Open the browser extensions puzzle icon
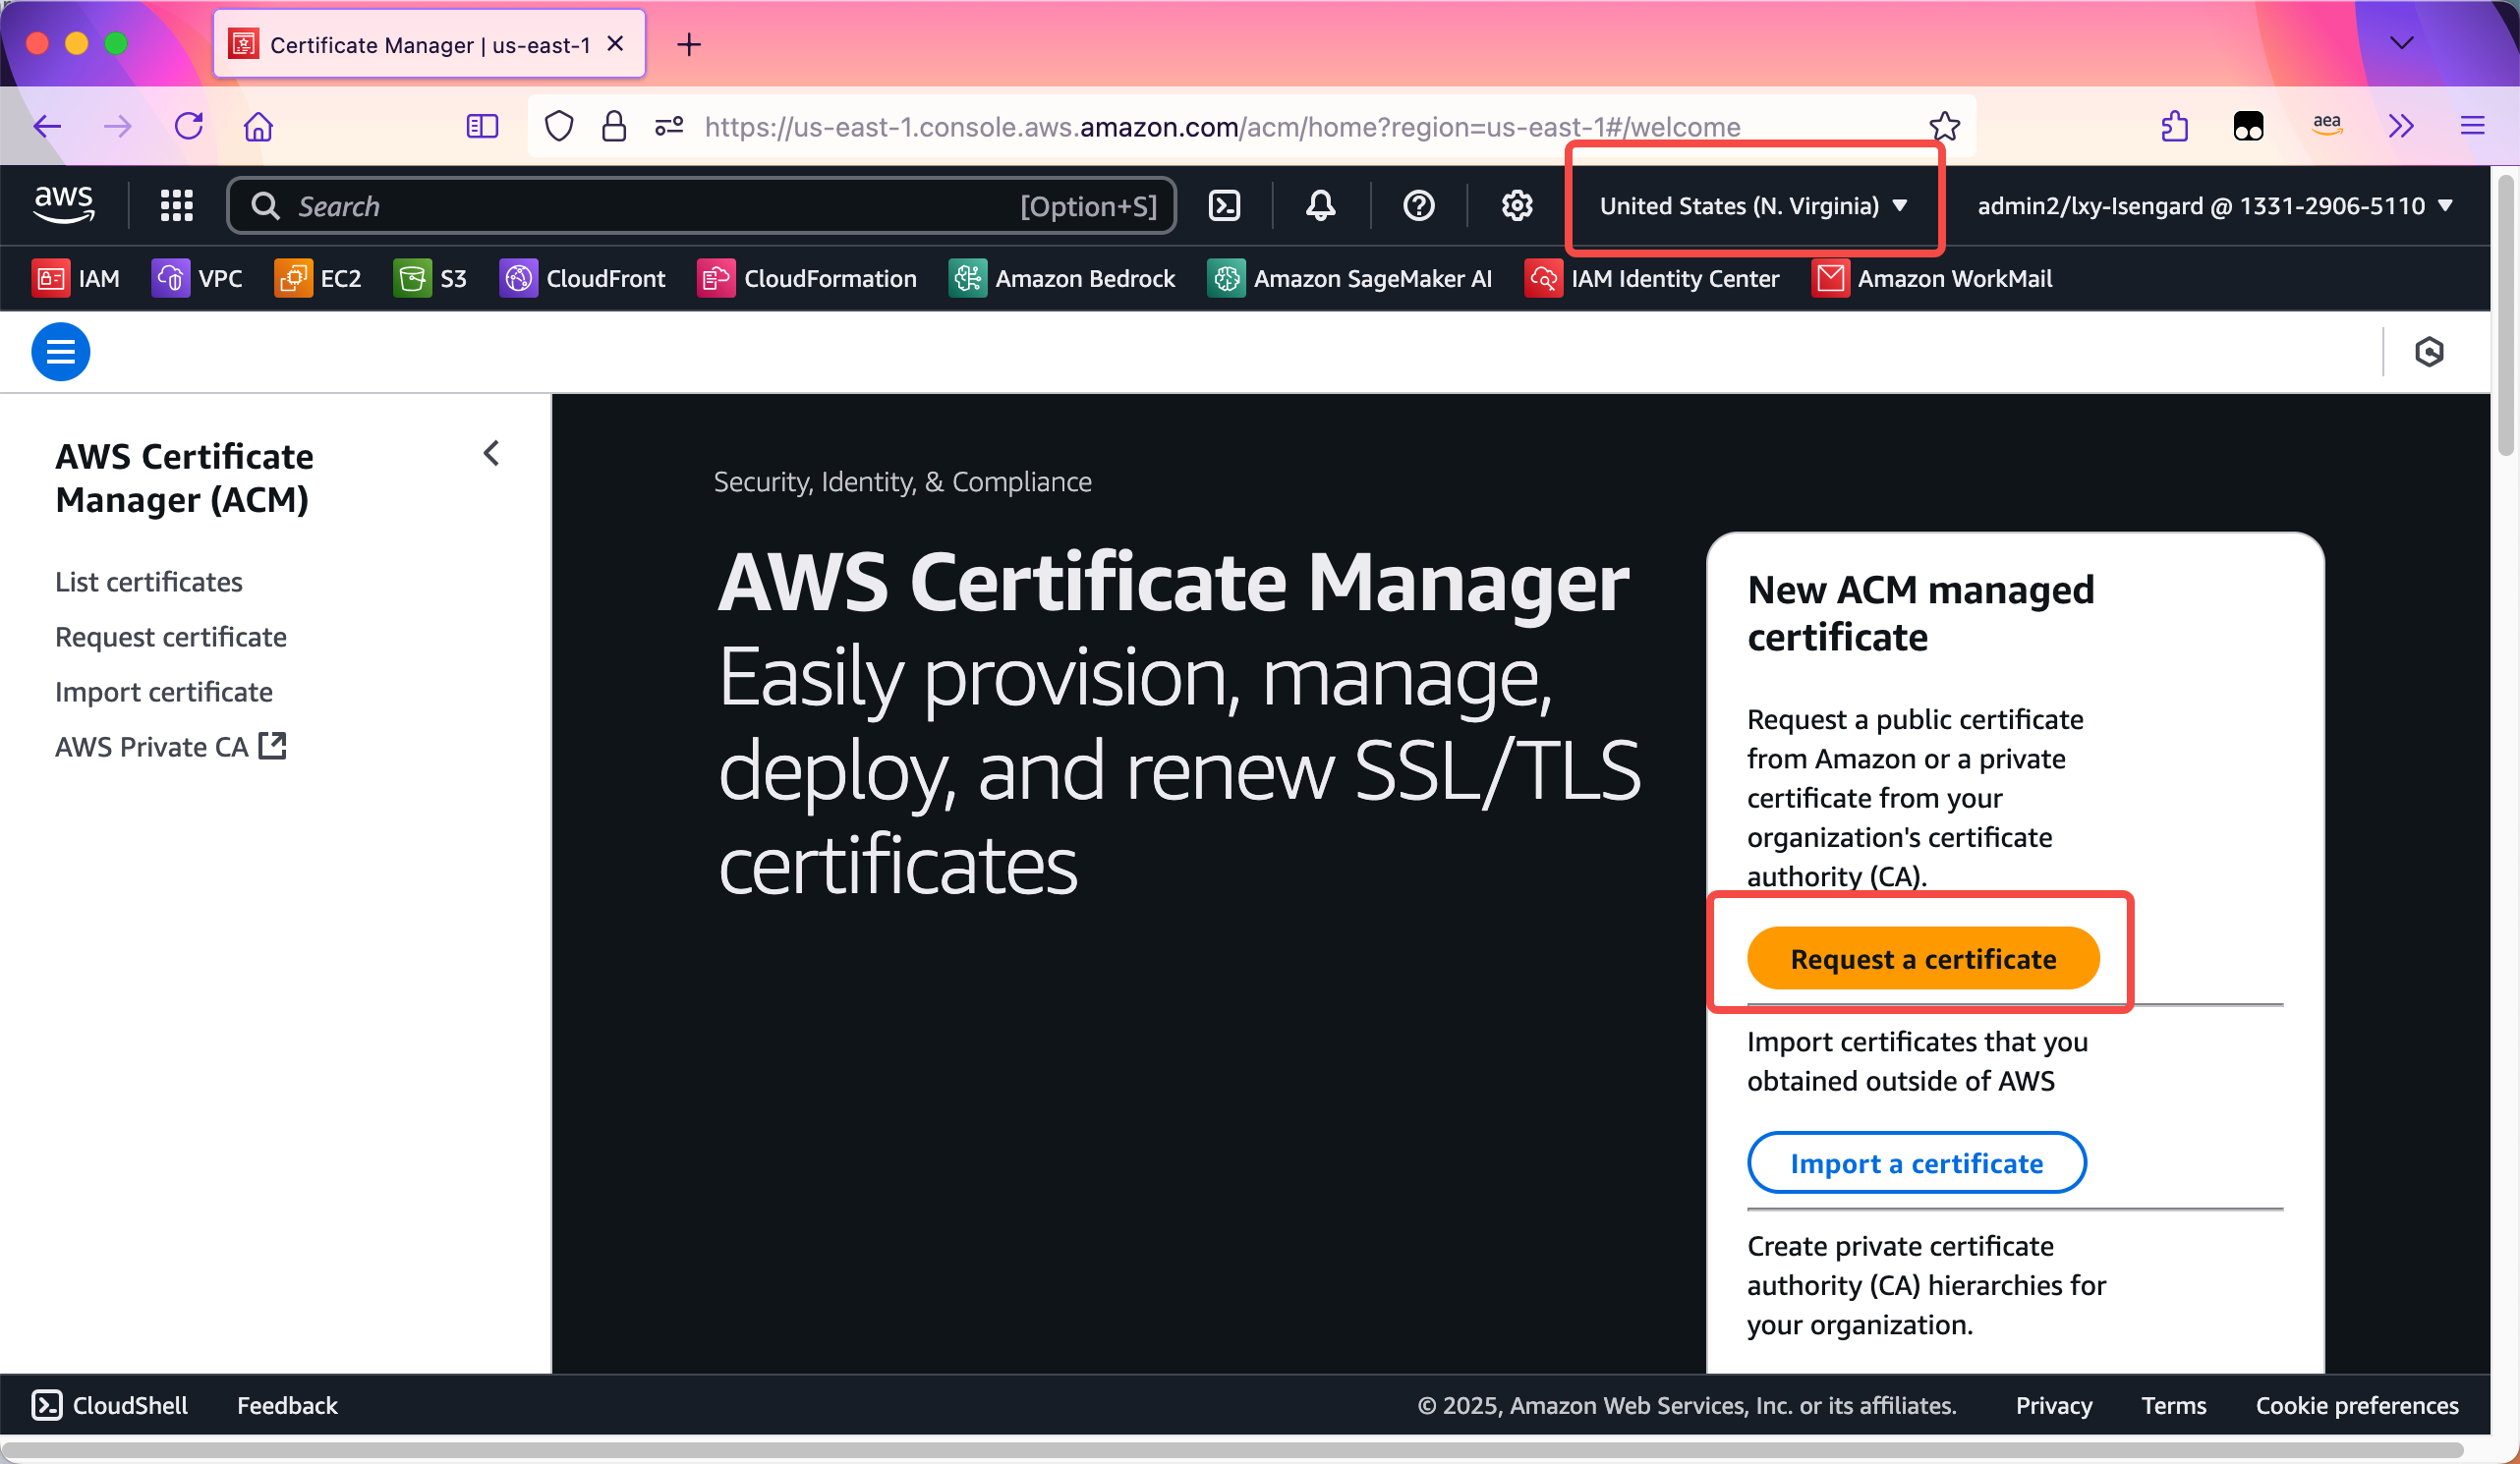This screenshot has width=2520, height=1464. 2174,126
